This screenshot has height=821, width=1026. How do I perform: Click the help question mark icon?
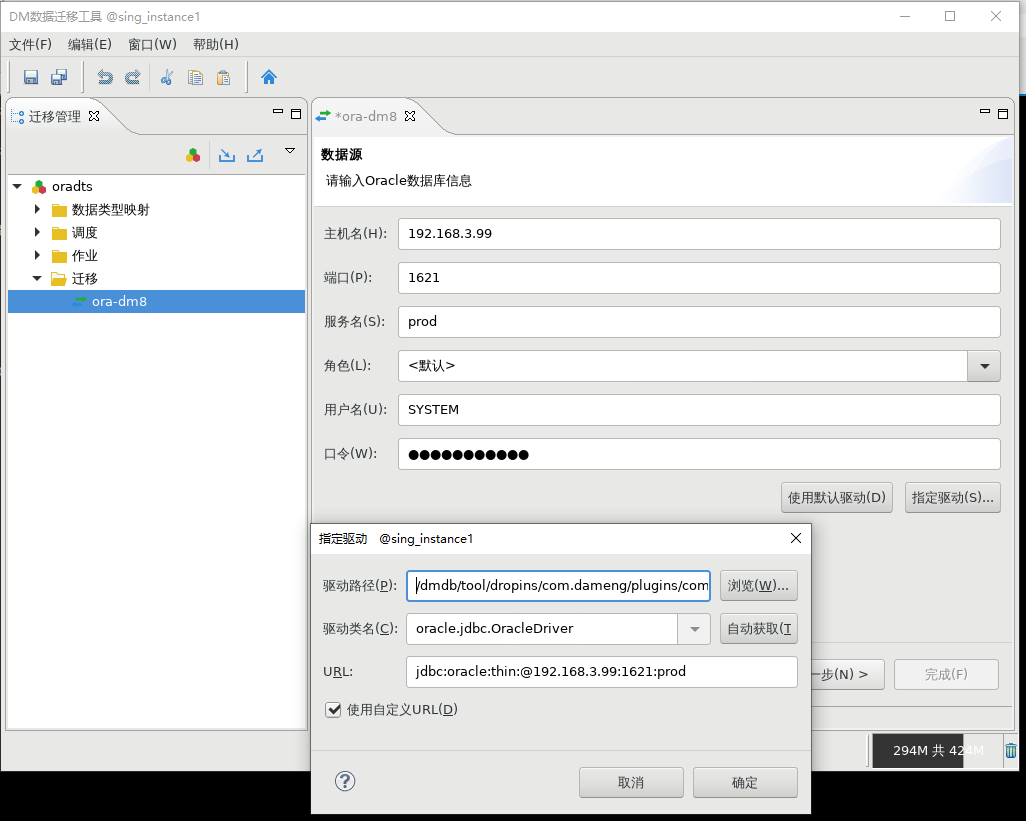pyautogui.click(x=345, y=780)
